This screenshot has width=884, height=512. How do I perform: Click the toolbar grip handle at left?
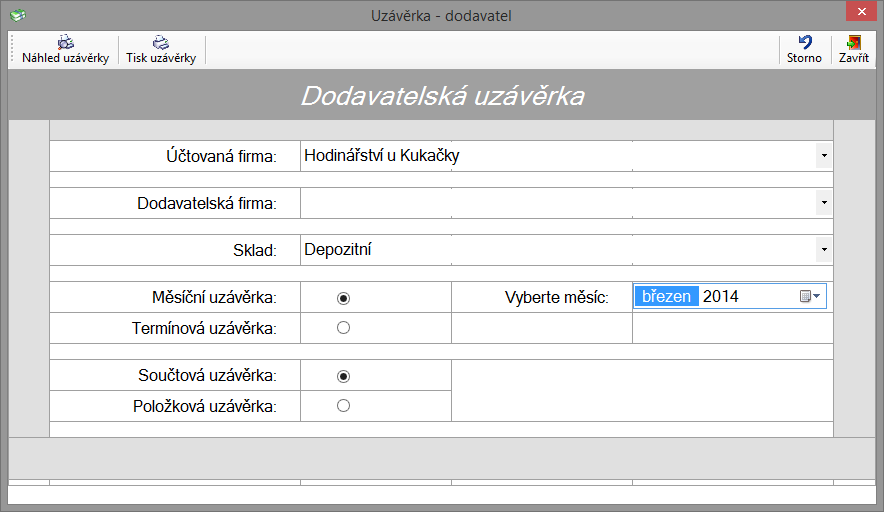click(12, 50)
